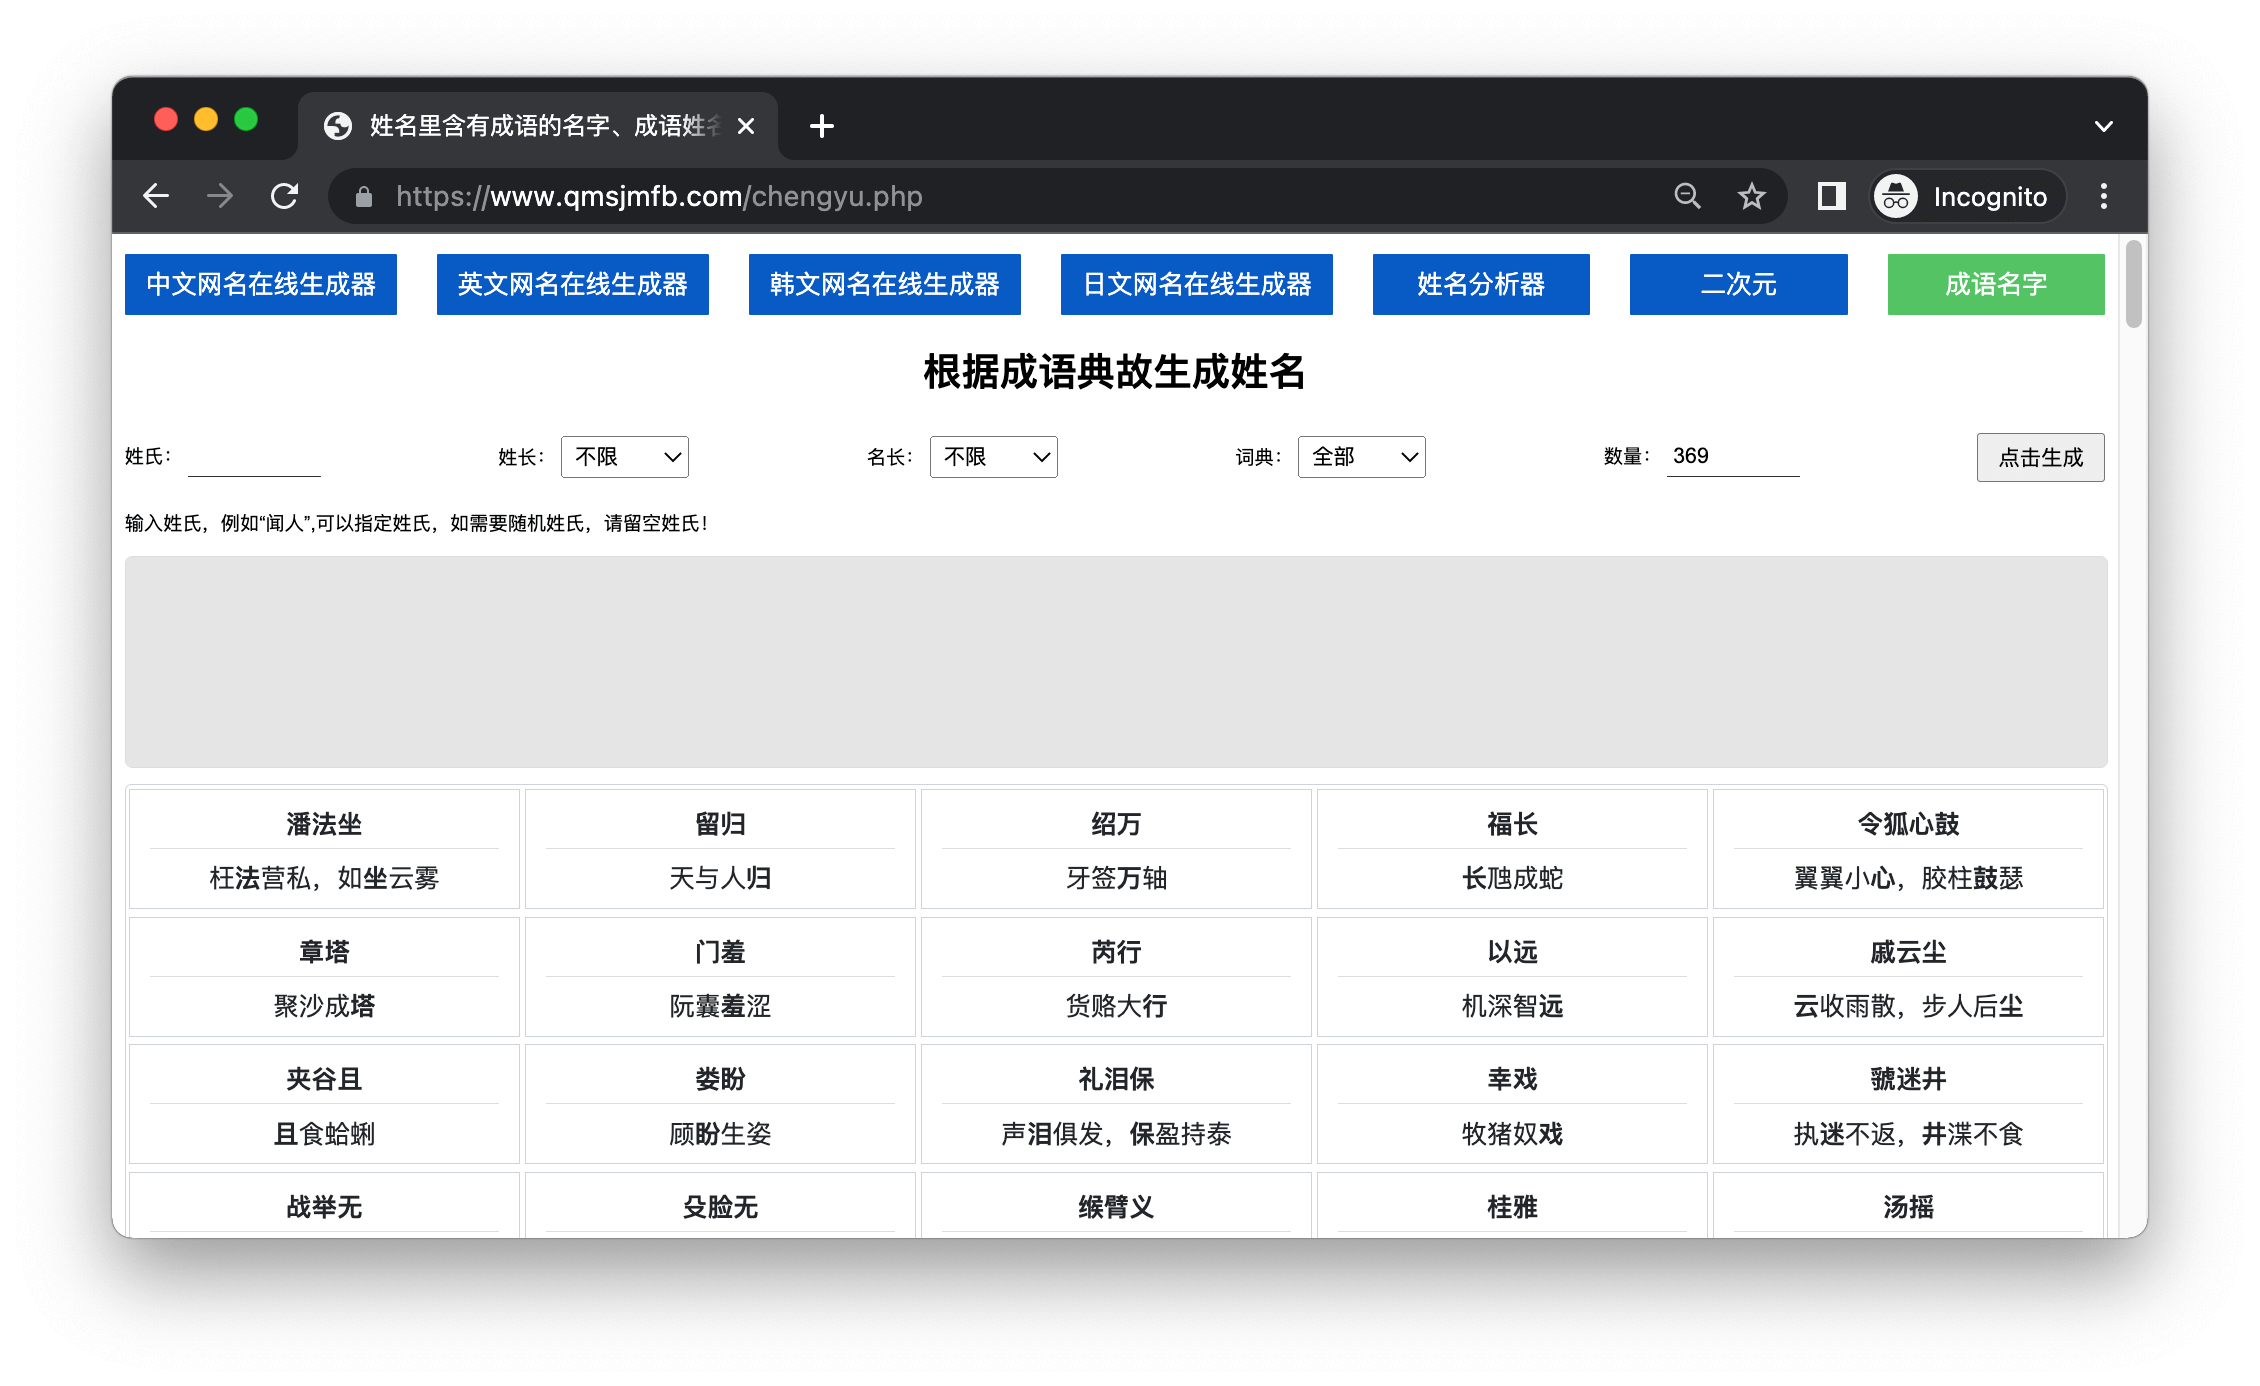Select the name 娄盼
The height and width of the screenshot is (1386, 2260).
pyautogui.click(x=720, y=1079)
